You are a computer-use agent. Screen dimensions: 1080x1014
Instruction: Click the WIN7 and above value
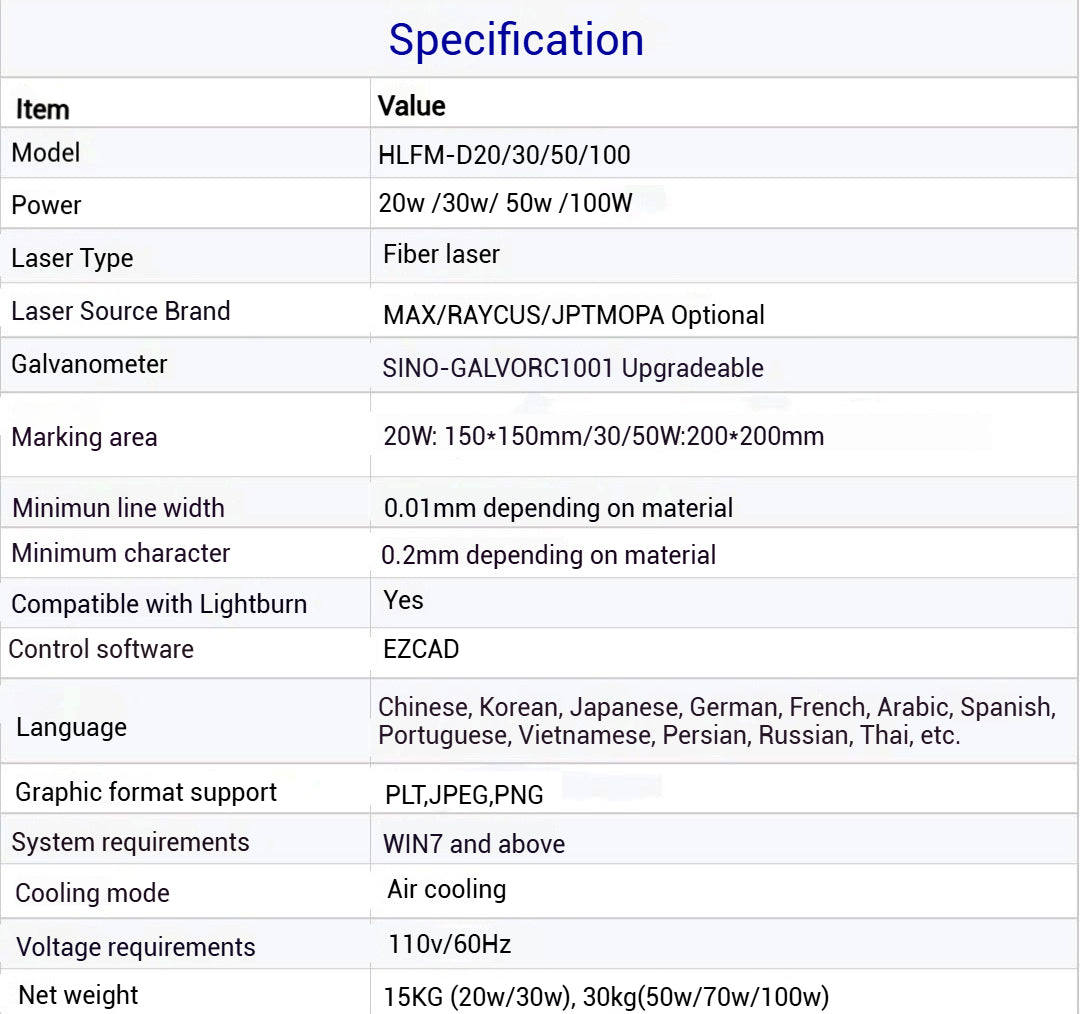tap(474, 844)
